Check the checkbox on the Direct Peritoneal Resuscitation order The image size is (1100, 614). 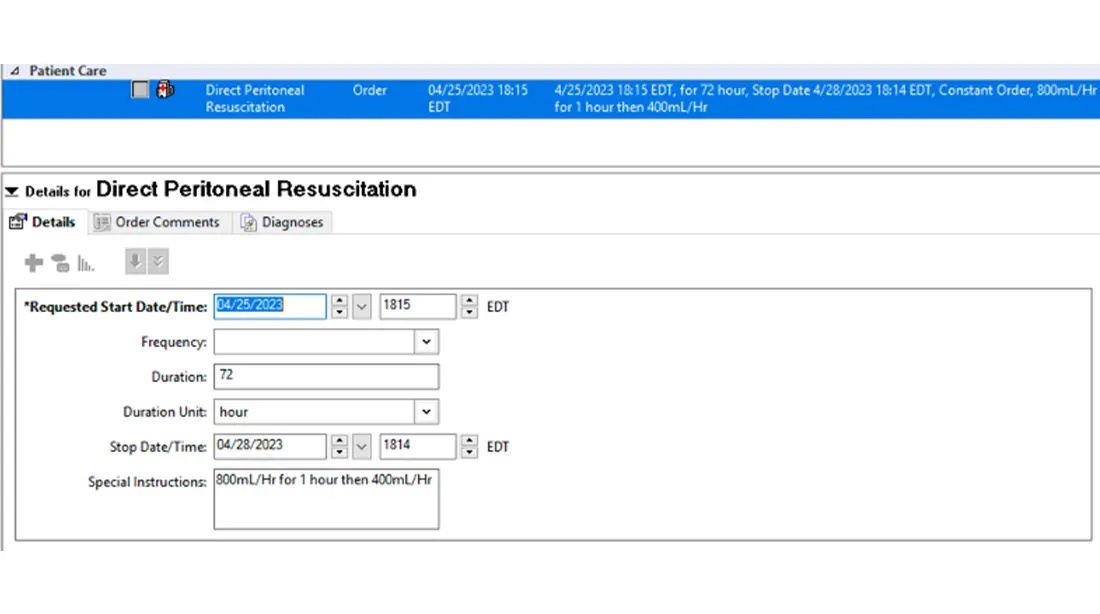pyautogui.click(x=141, y=89)
